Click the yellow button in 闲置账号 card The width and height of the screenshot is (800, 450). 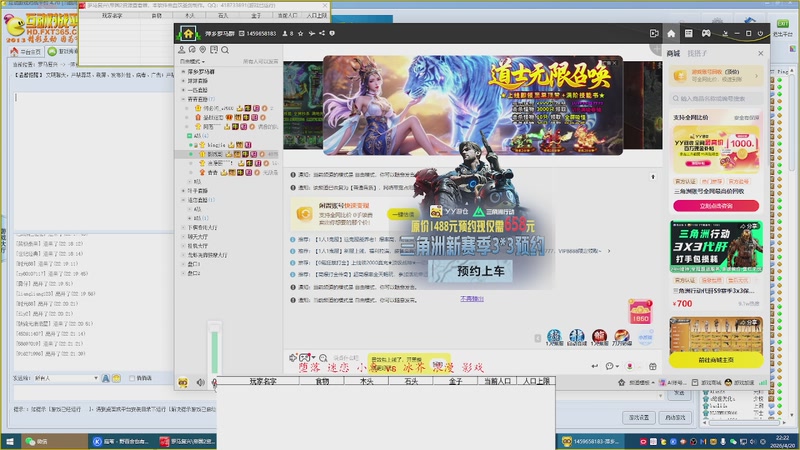(x=403, y=214)
